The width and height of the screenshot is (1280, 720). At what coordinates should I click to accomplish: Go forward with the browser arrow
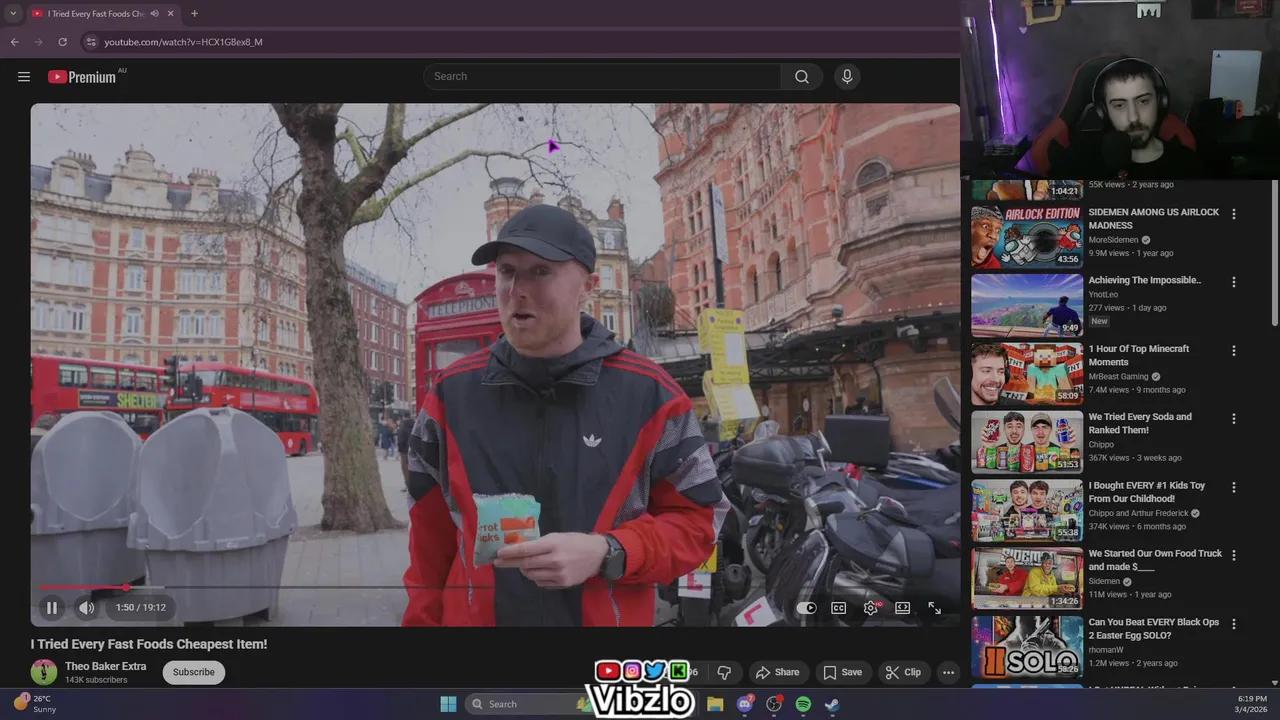pos(38,42)
